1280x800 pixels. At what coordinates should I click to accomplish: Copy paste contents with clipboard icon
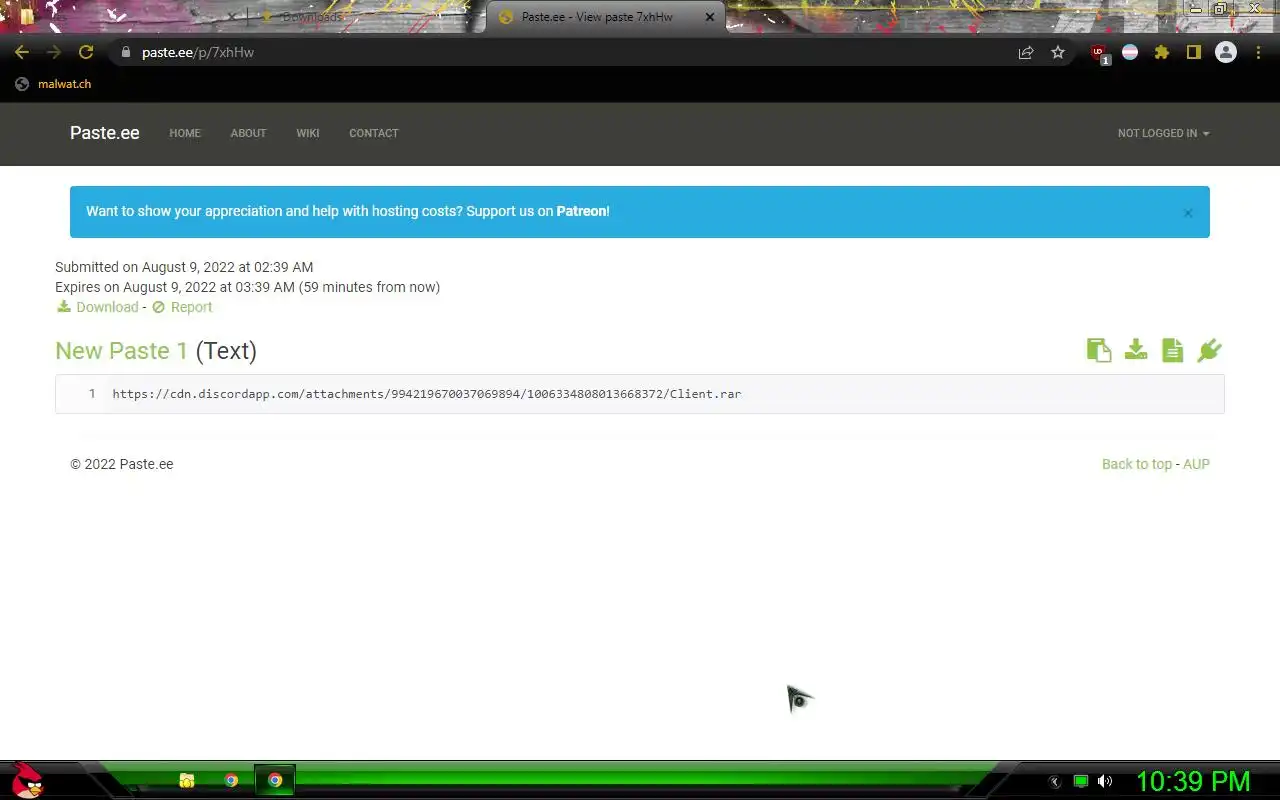(x=1099, y=350)
